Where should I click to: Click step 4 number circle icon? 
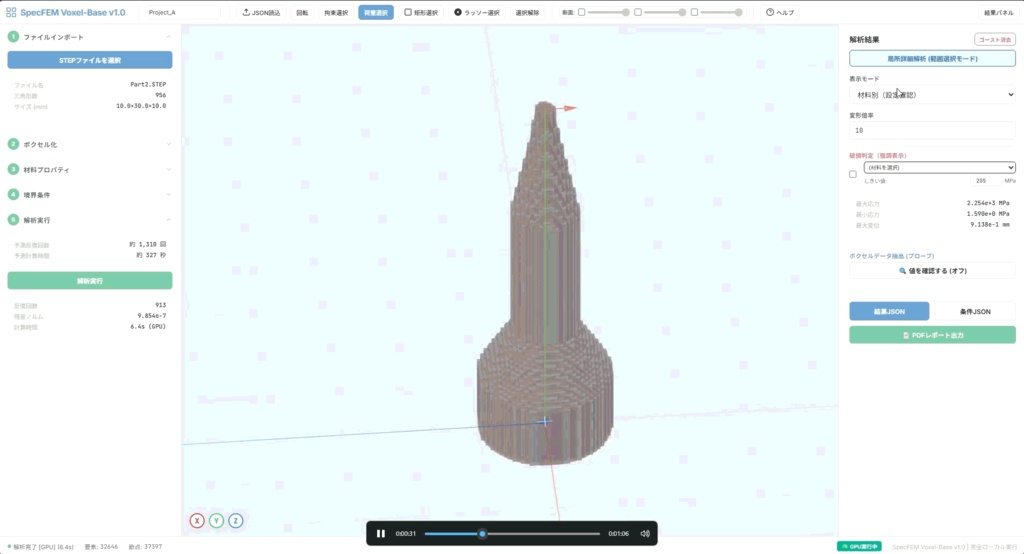(x=13, y=195)
